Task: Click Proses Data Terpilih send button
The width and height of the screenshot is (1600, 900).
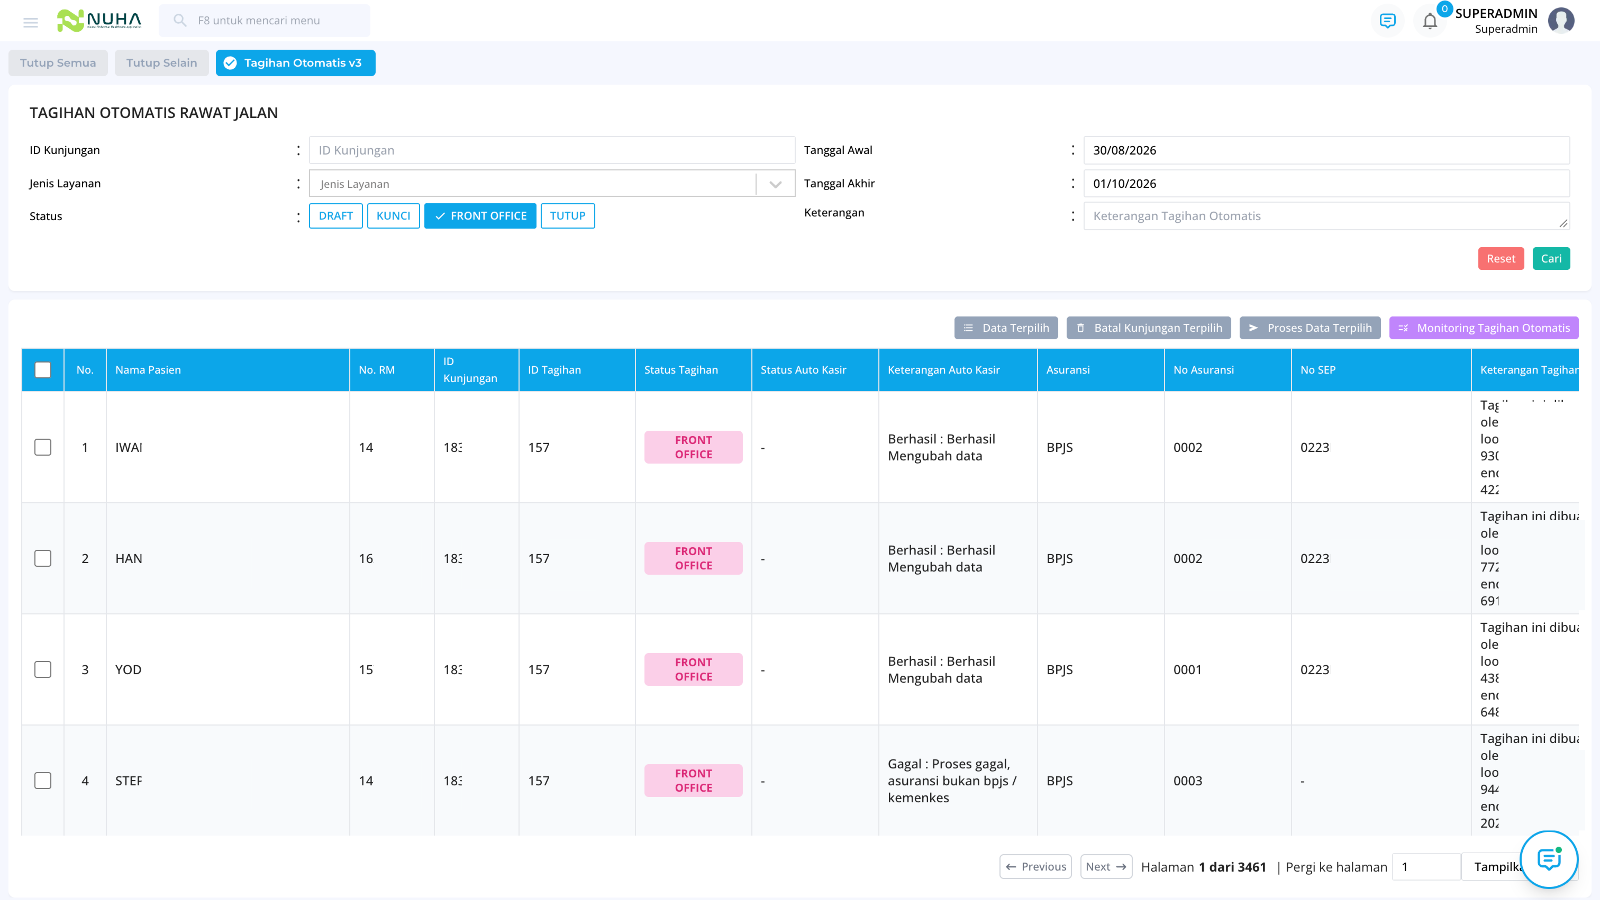Action: tap(1310, 328)
